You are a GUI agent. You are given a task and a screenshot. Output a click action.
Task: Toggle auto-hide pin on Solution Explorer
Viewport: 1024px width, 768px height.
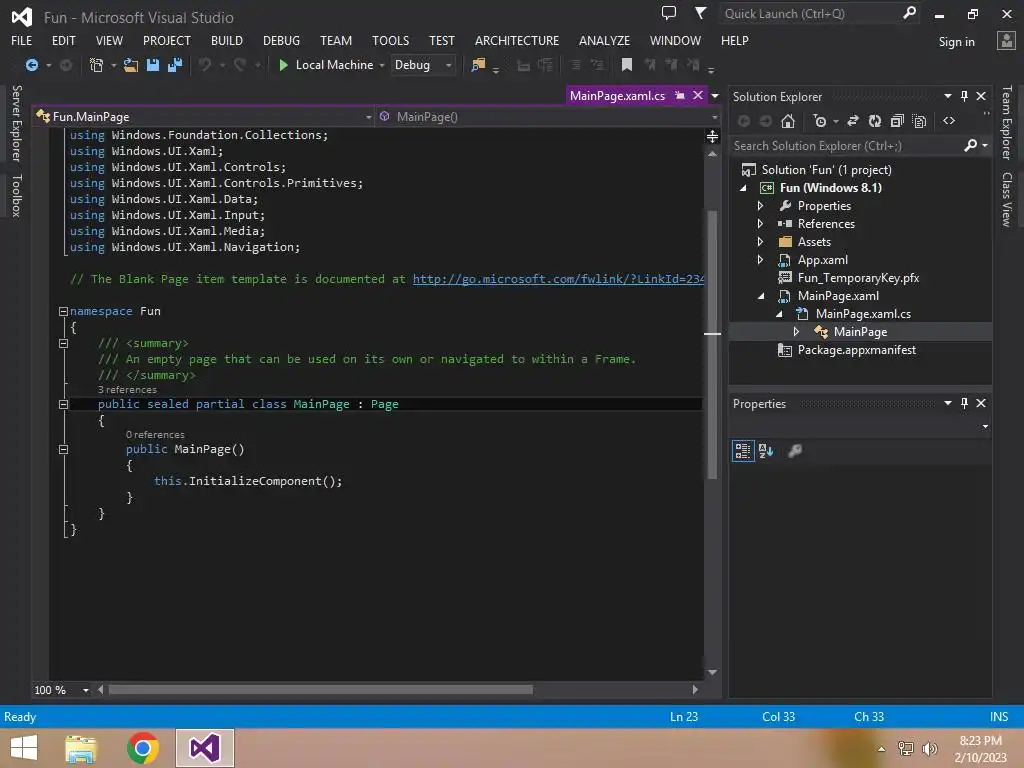point(965,96)
